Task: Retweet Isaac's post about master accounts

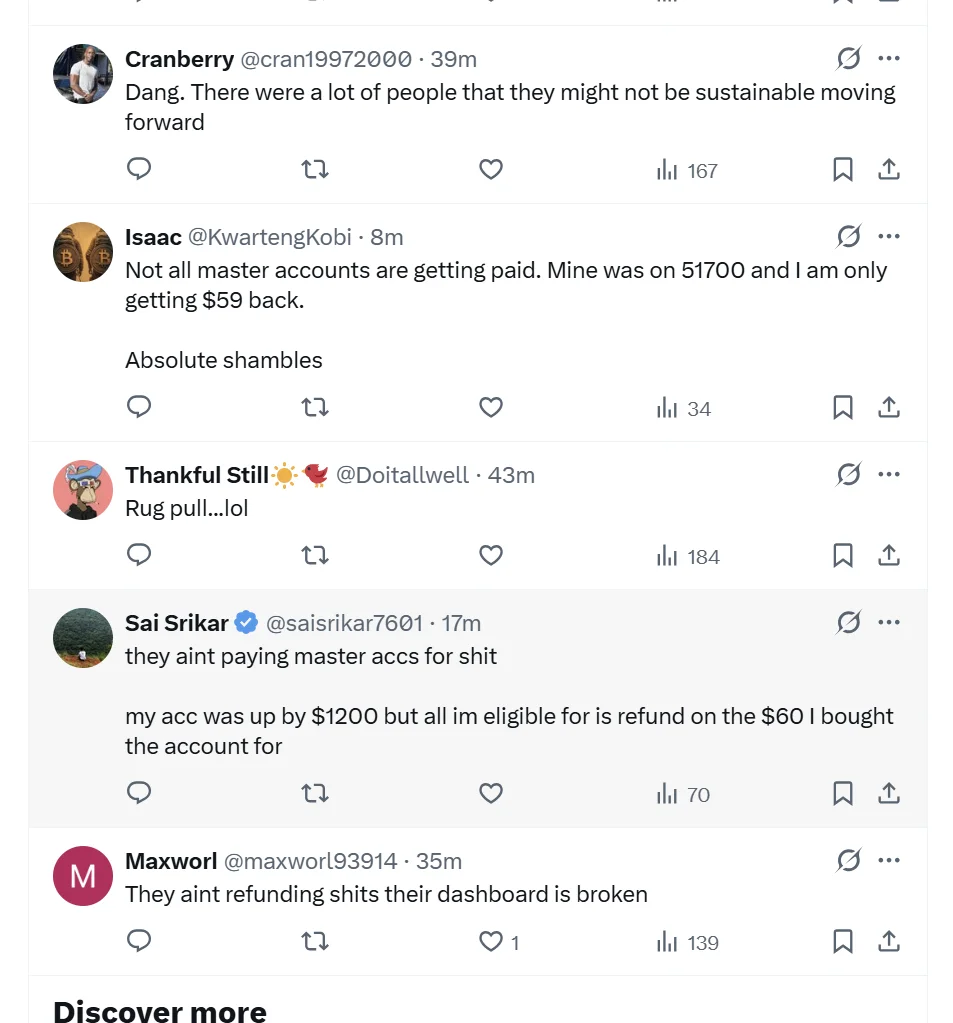Action: click(314, 407)
